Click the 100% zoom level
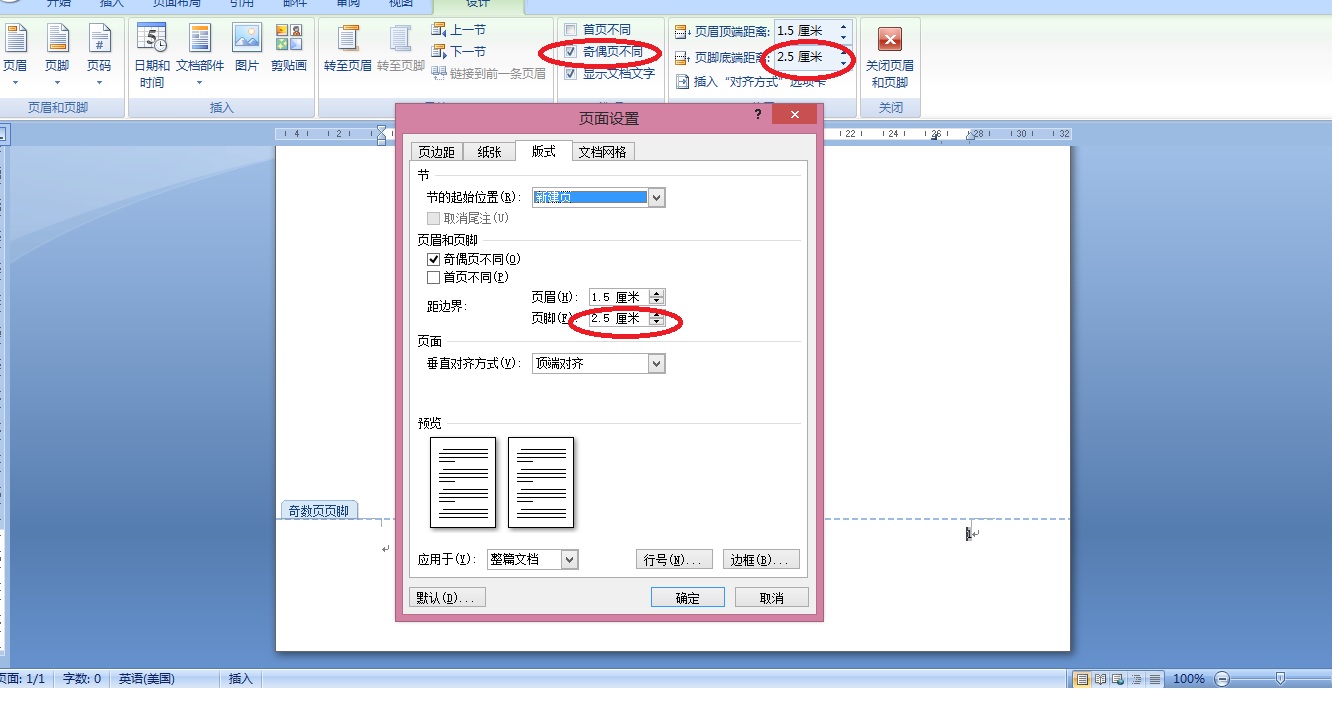The height and width of the screenshot is (703, 1341). 1188,679
